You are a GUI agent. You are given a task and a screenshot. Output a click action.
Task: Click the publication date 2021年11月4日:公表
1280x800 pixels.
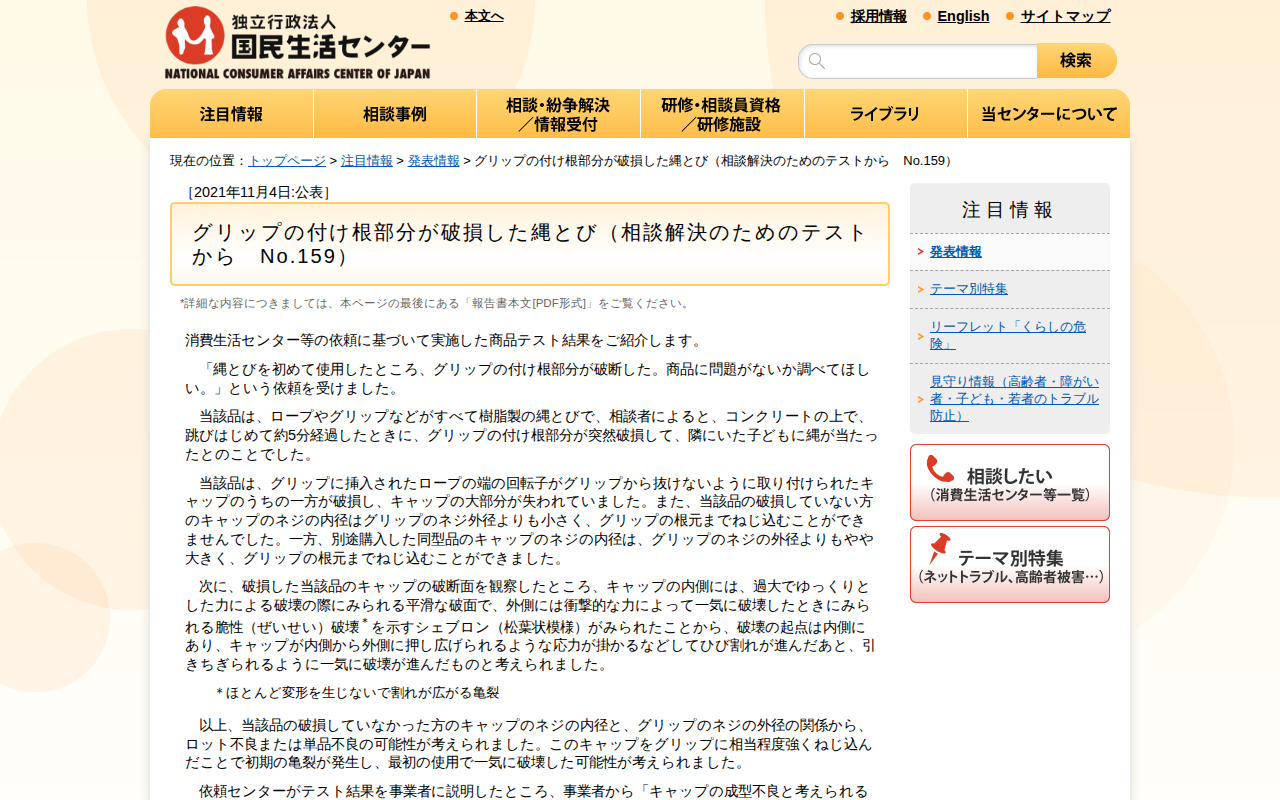258,192
